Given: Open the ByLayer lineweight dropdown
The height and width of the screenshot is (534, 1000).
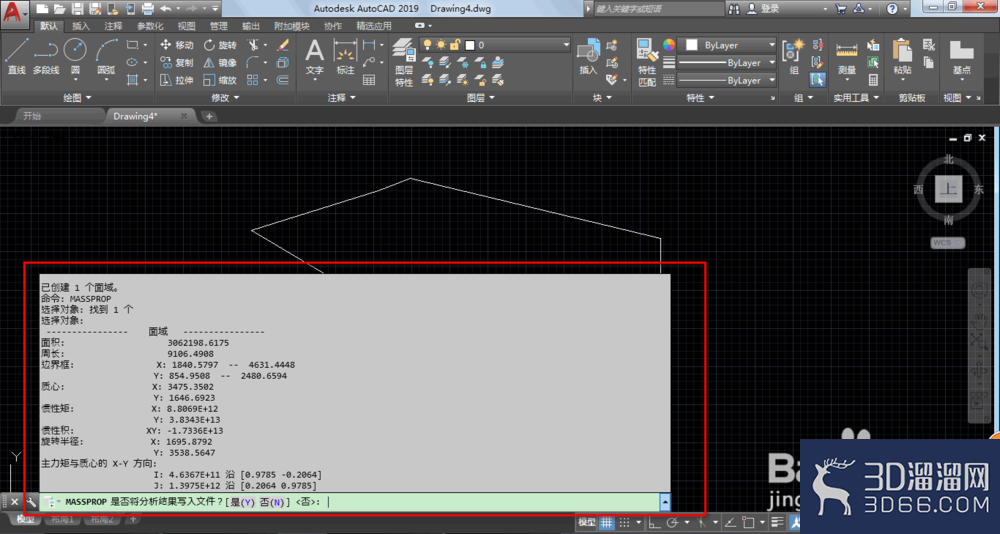Looking at the screenshot, I should pos(727,63).
